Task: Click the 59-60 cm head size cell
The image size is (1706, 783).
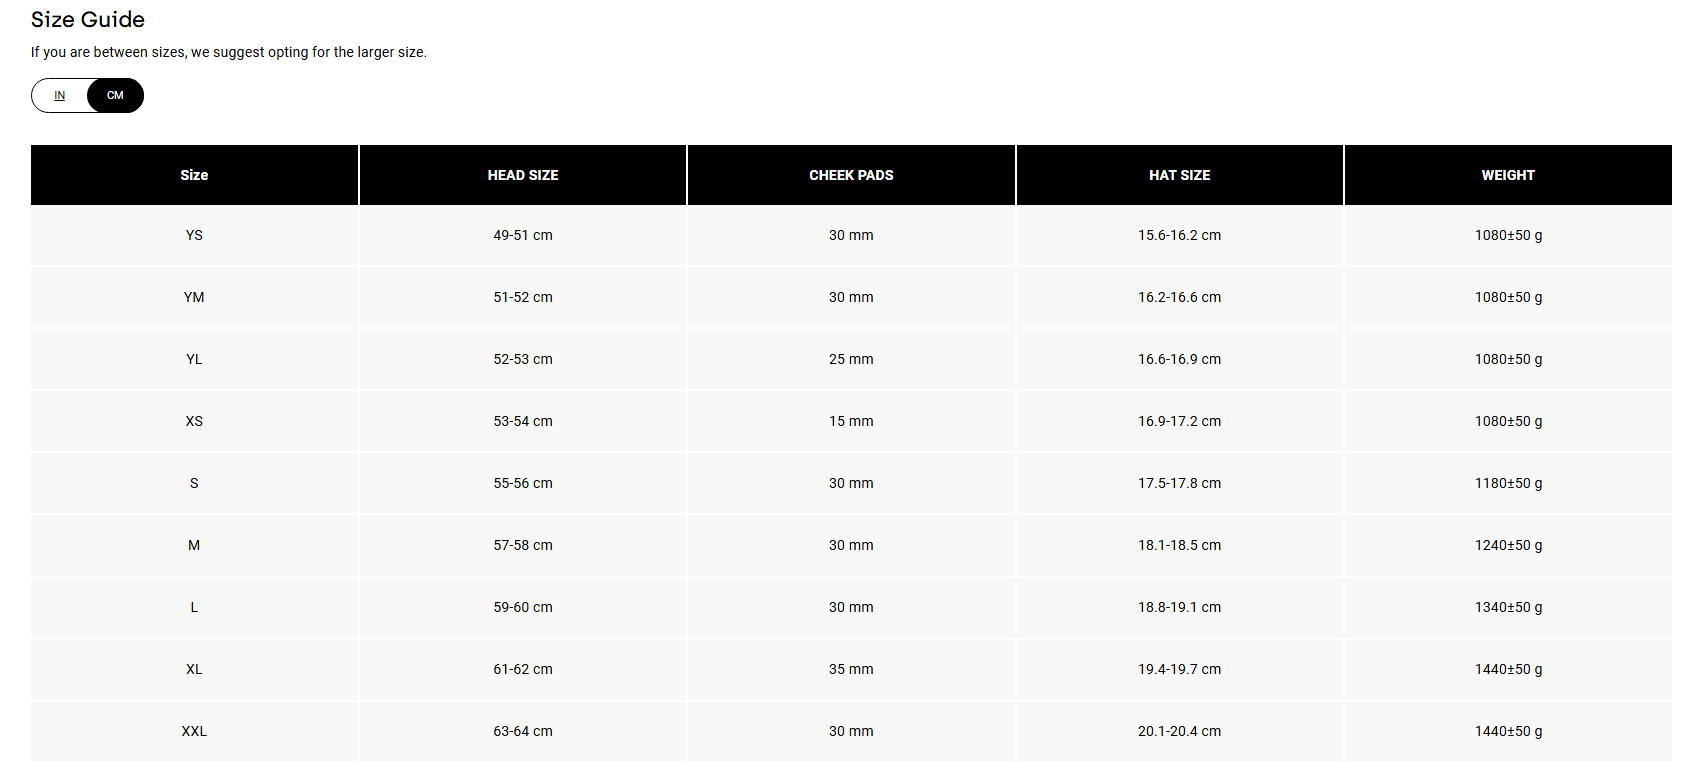Action: (x=523, y=607)
